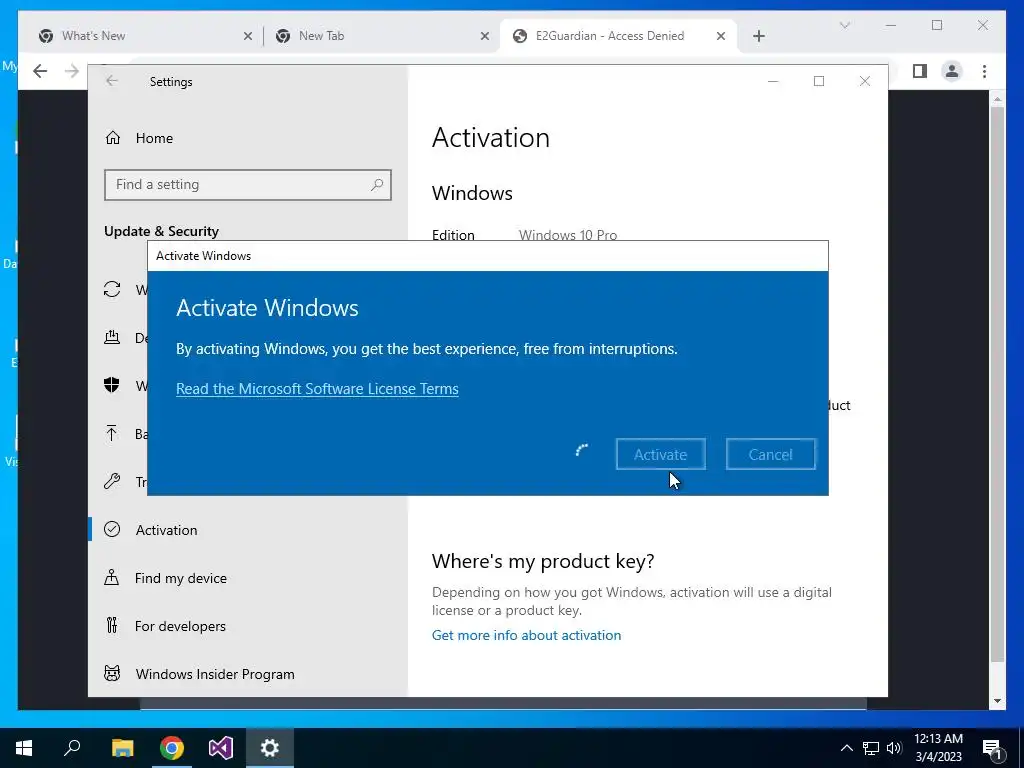Open the volume speaker tray icon
Image resolution: width=1024 pixels, height=768 pixels.
(x=894, y=748)
